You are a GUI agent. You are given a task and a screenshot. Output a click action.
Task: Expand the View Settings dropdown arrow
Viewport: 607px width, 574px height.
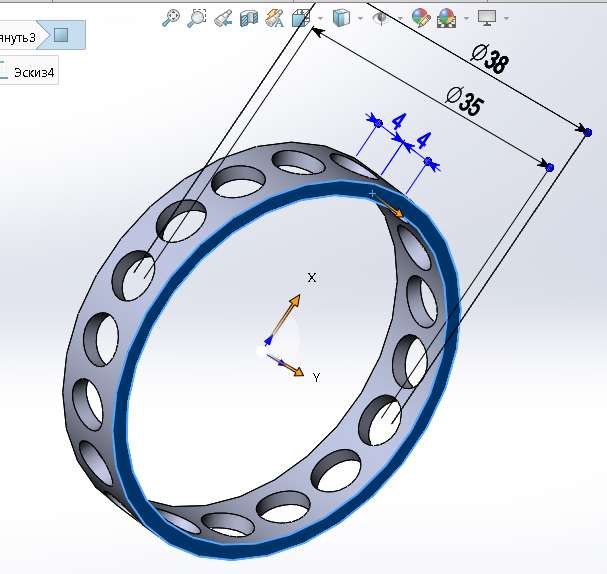[506, 18]
